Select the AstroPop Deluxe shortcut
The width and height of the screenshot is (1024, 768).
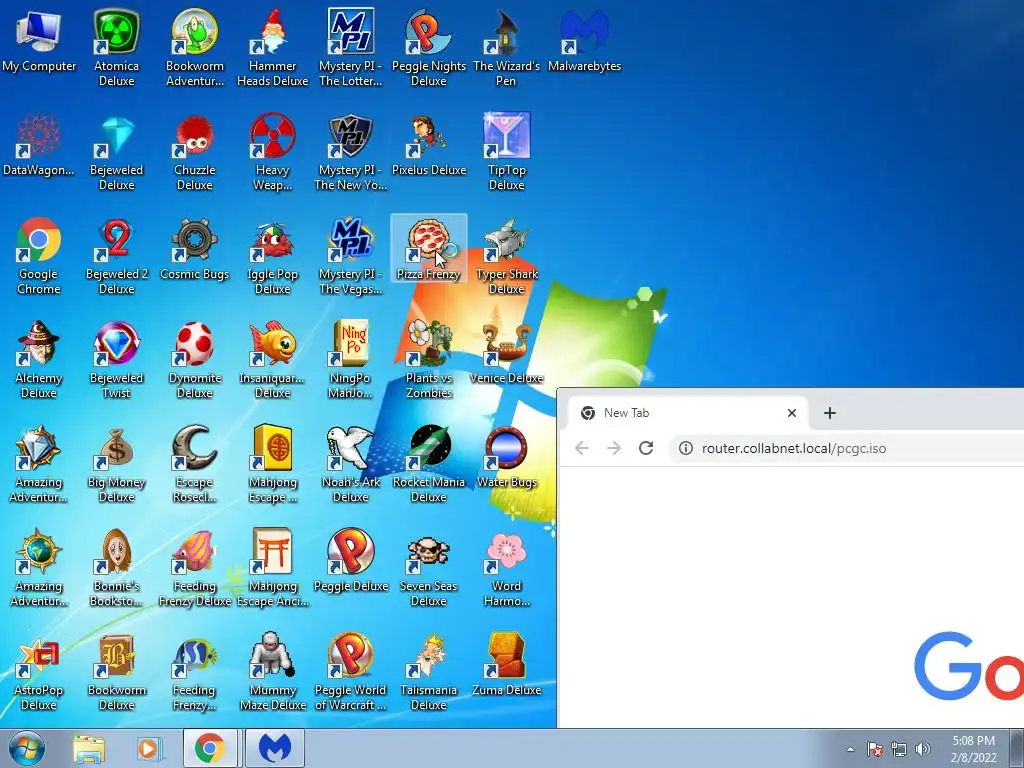39,673
